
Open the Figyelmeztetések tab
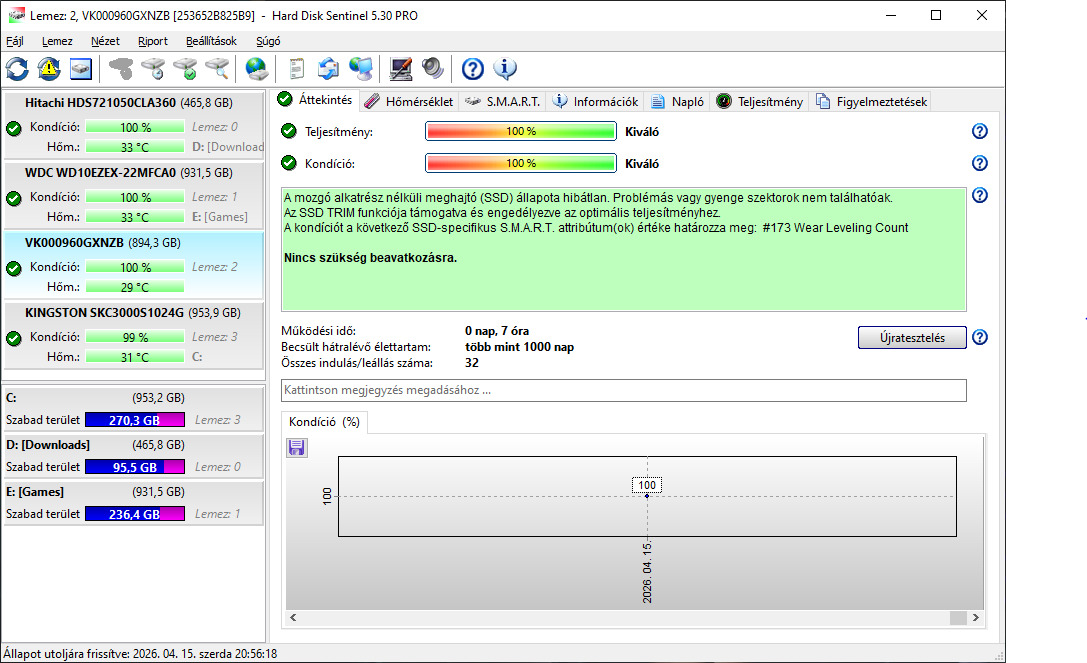871,102
